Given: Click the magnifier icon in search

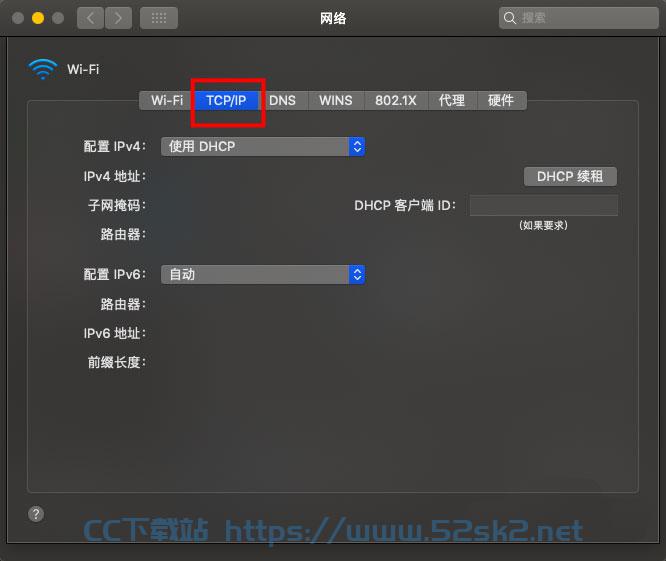Looking at the screenshot, I should coord(509,18).
